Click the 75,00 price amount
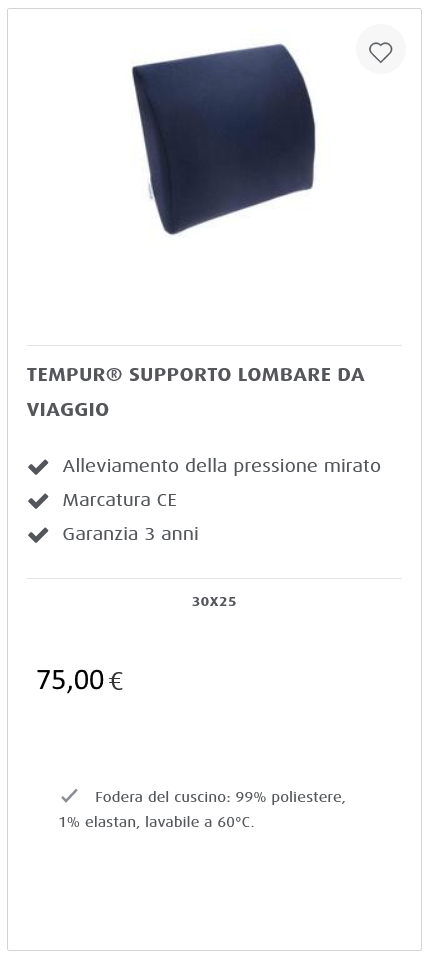Screen dimensions: 432x963 pos(70,680)
